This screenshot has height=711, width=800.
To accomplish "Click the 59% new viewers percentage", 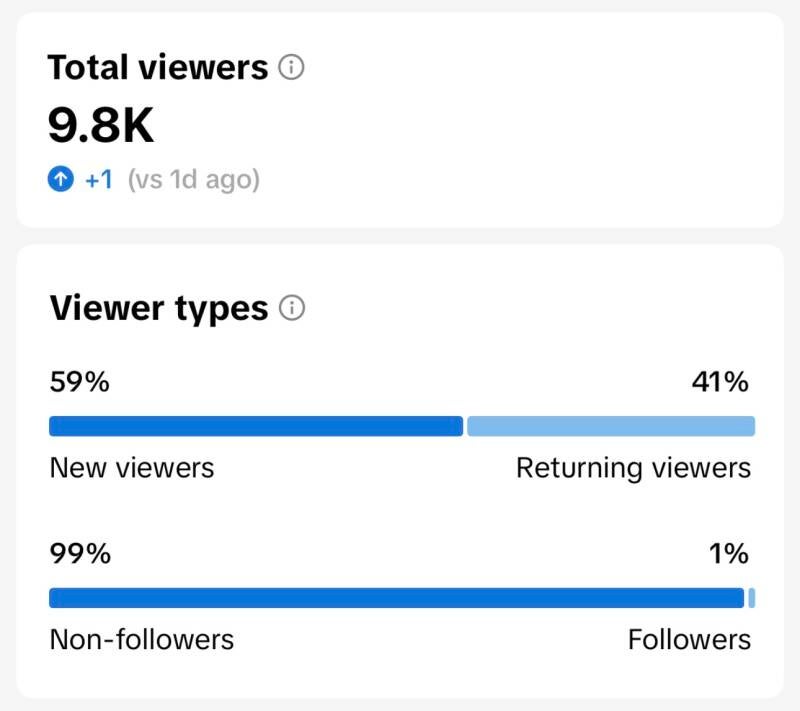I will click(x=79, y=382).
